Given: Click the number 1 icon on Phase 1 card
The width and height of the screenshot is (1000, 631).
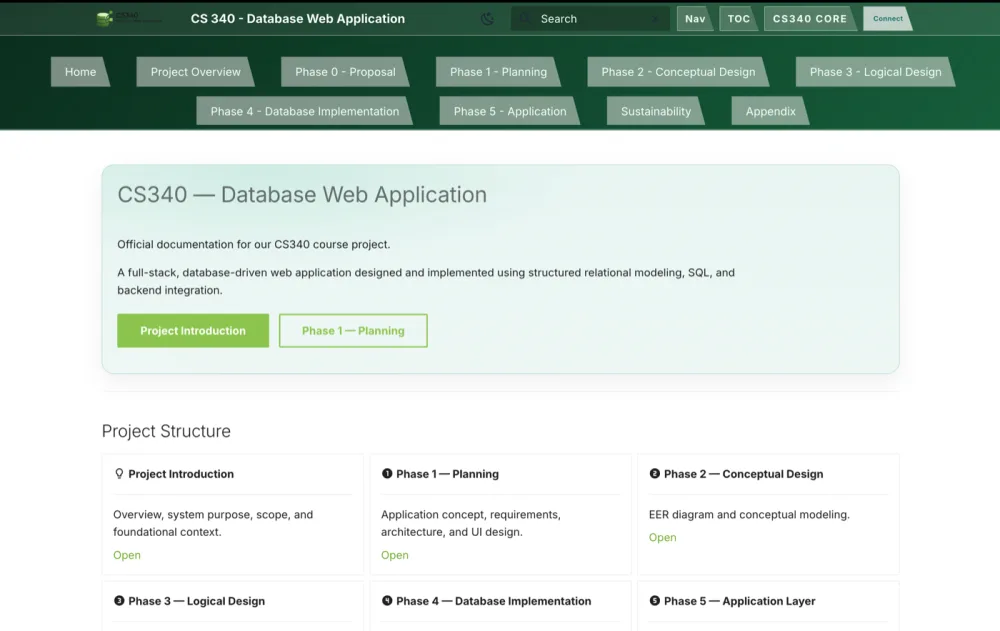Looking at the screenshot, I should click(x=386, y=473).
